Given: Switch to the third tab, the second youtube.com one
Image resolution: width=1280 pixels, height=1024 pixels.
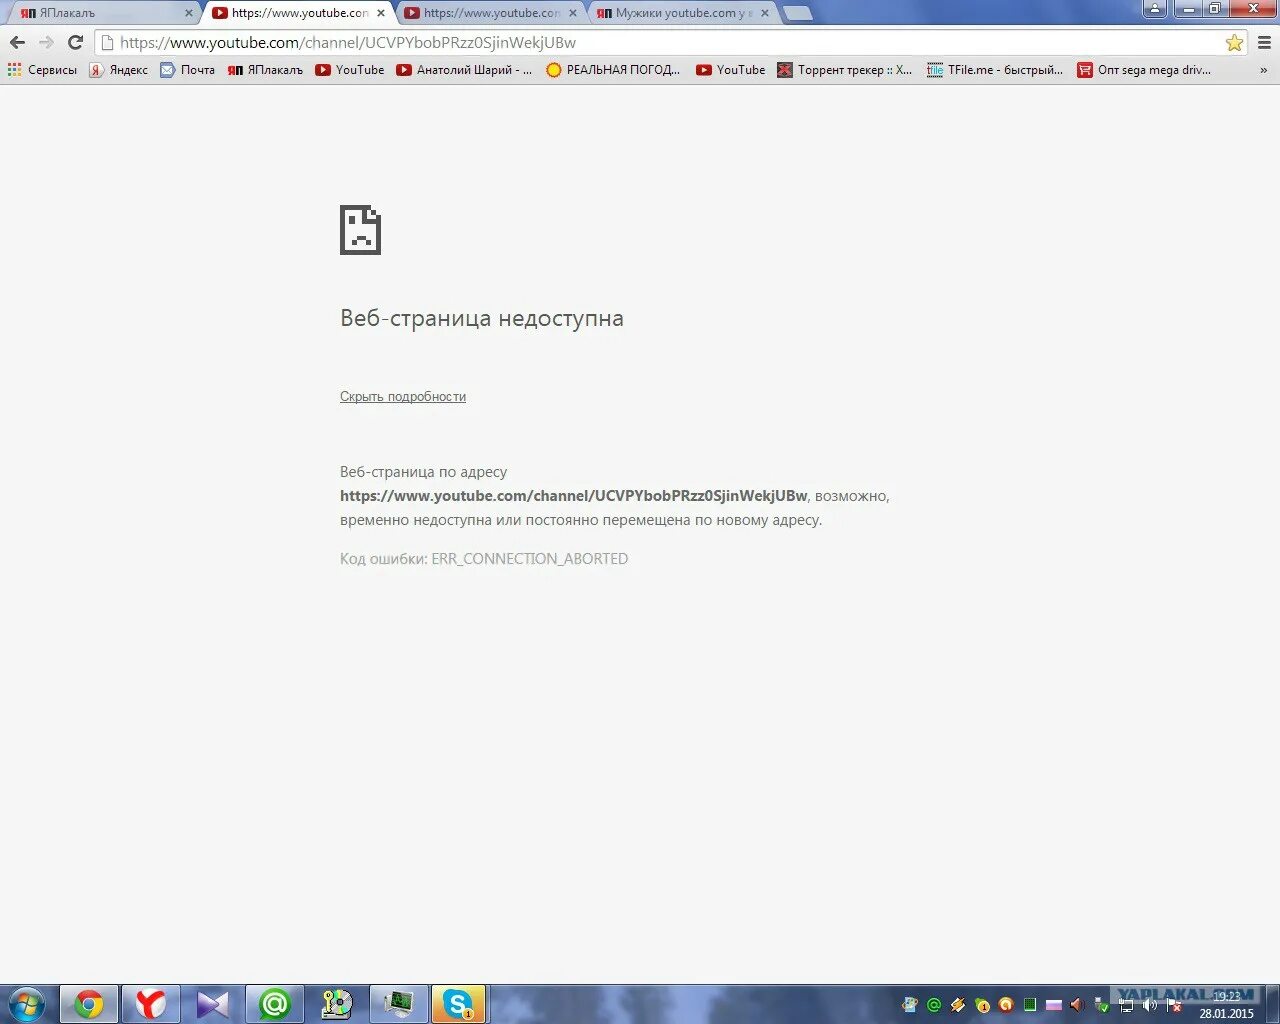Looking at the screenshot, I should (x=490, y=13).
